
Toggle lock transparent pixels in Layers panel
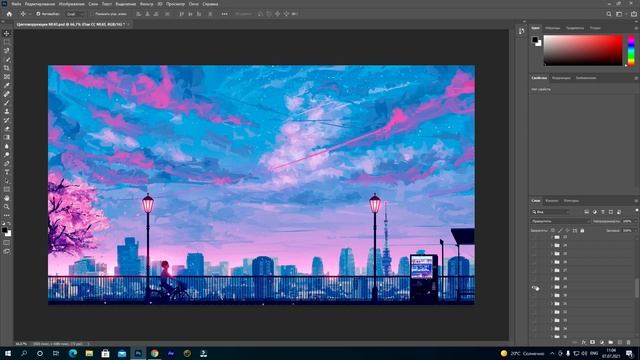(x=553, y=231)
